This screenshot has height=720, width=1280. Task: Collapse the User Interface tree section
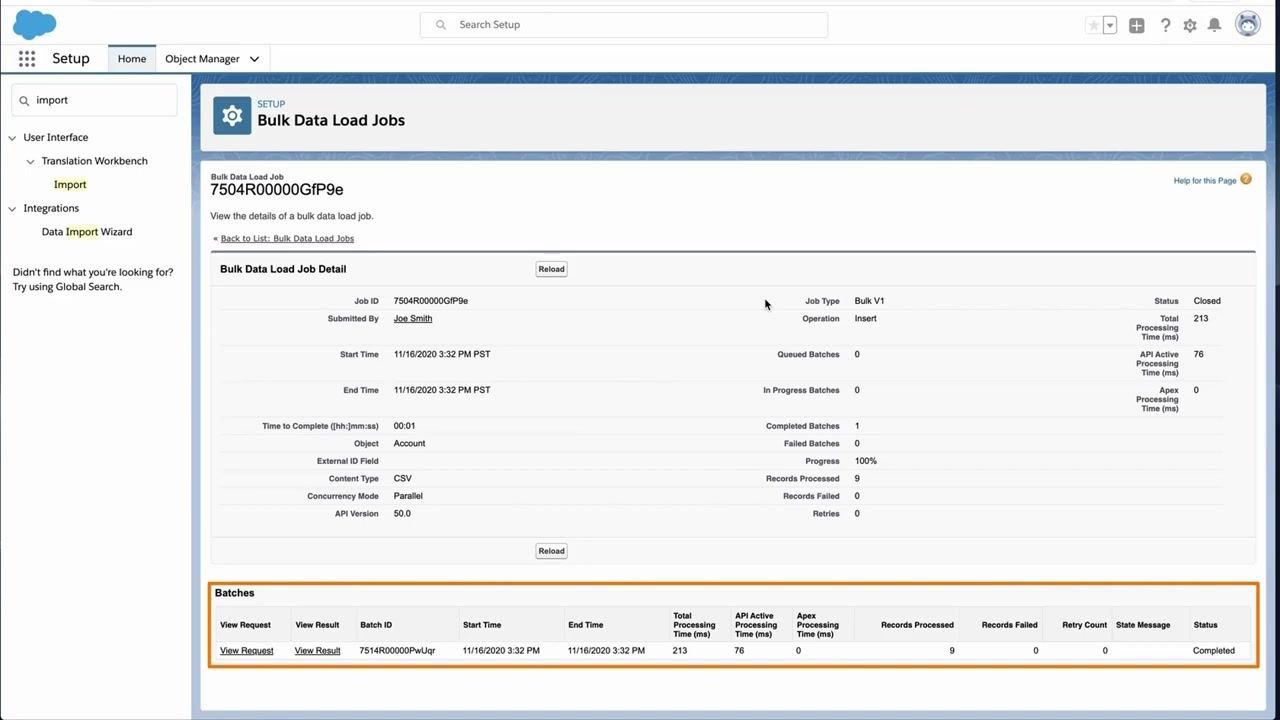pyautogui.click(x=12, y=138)
